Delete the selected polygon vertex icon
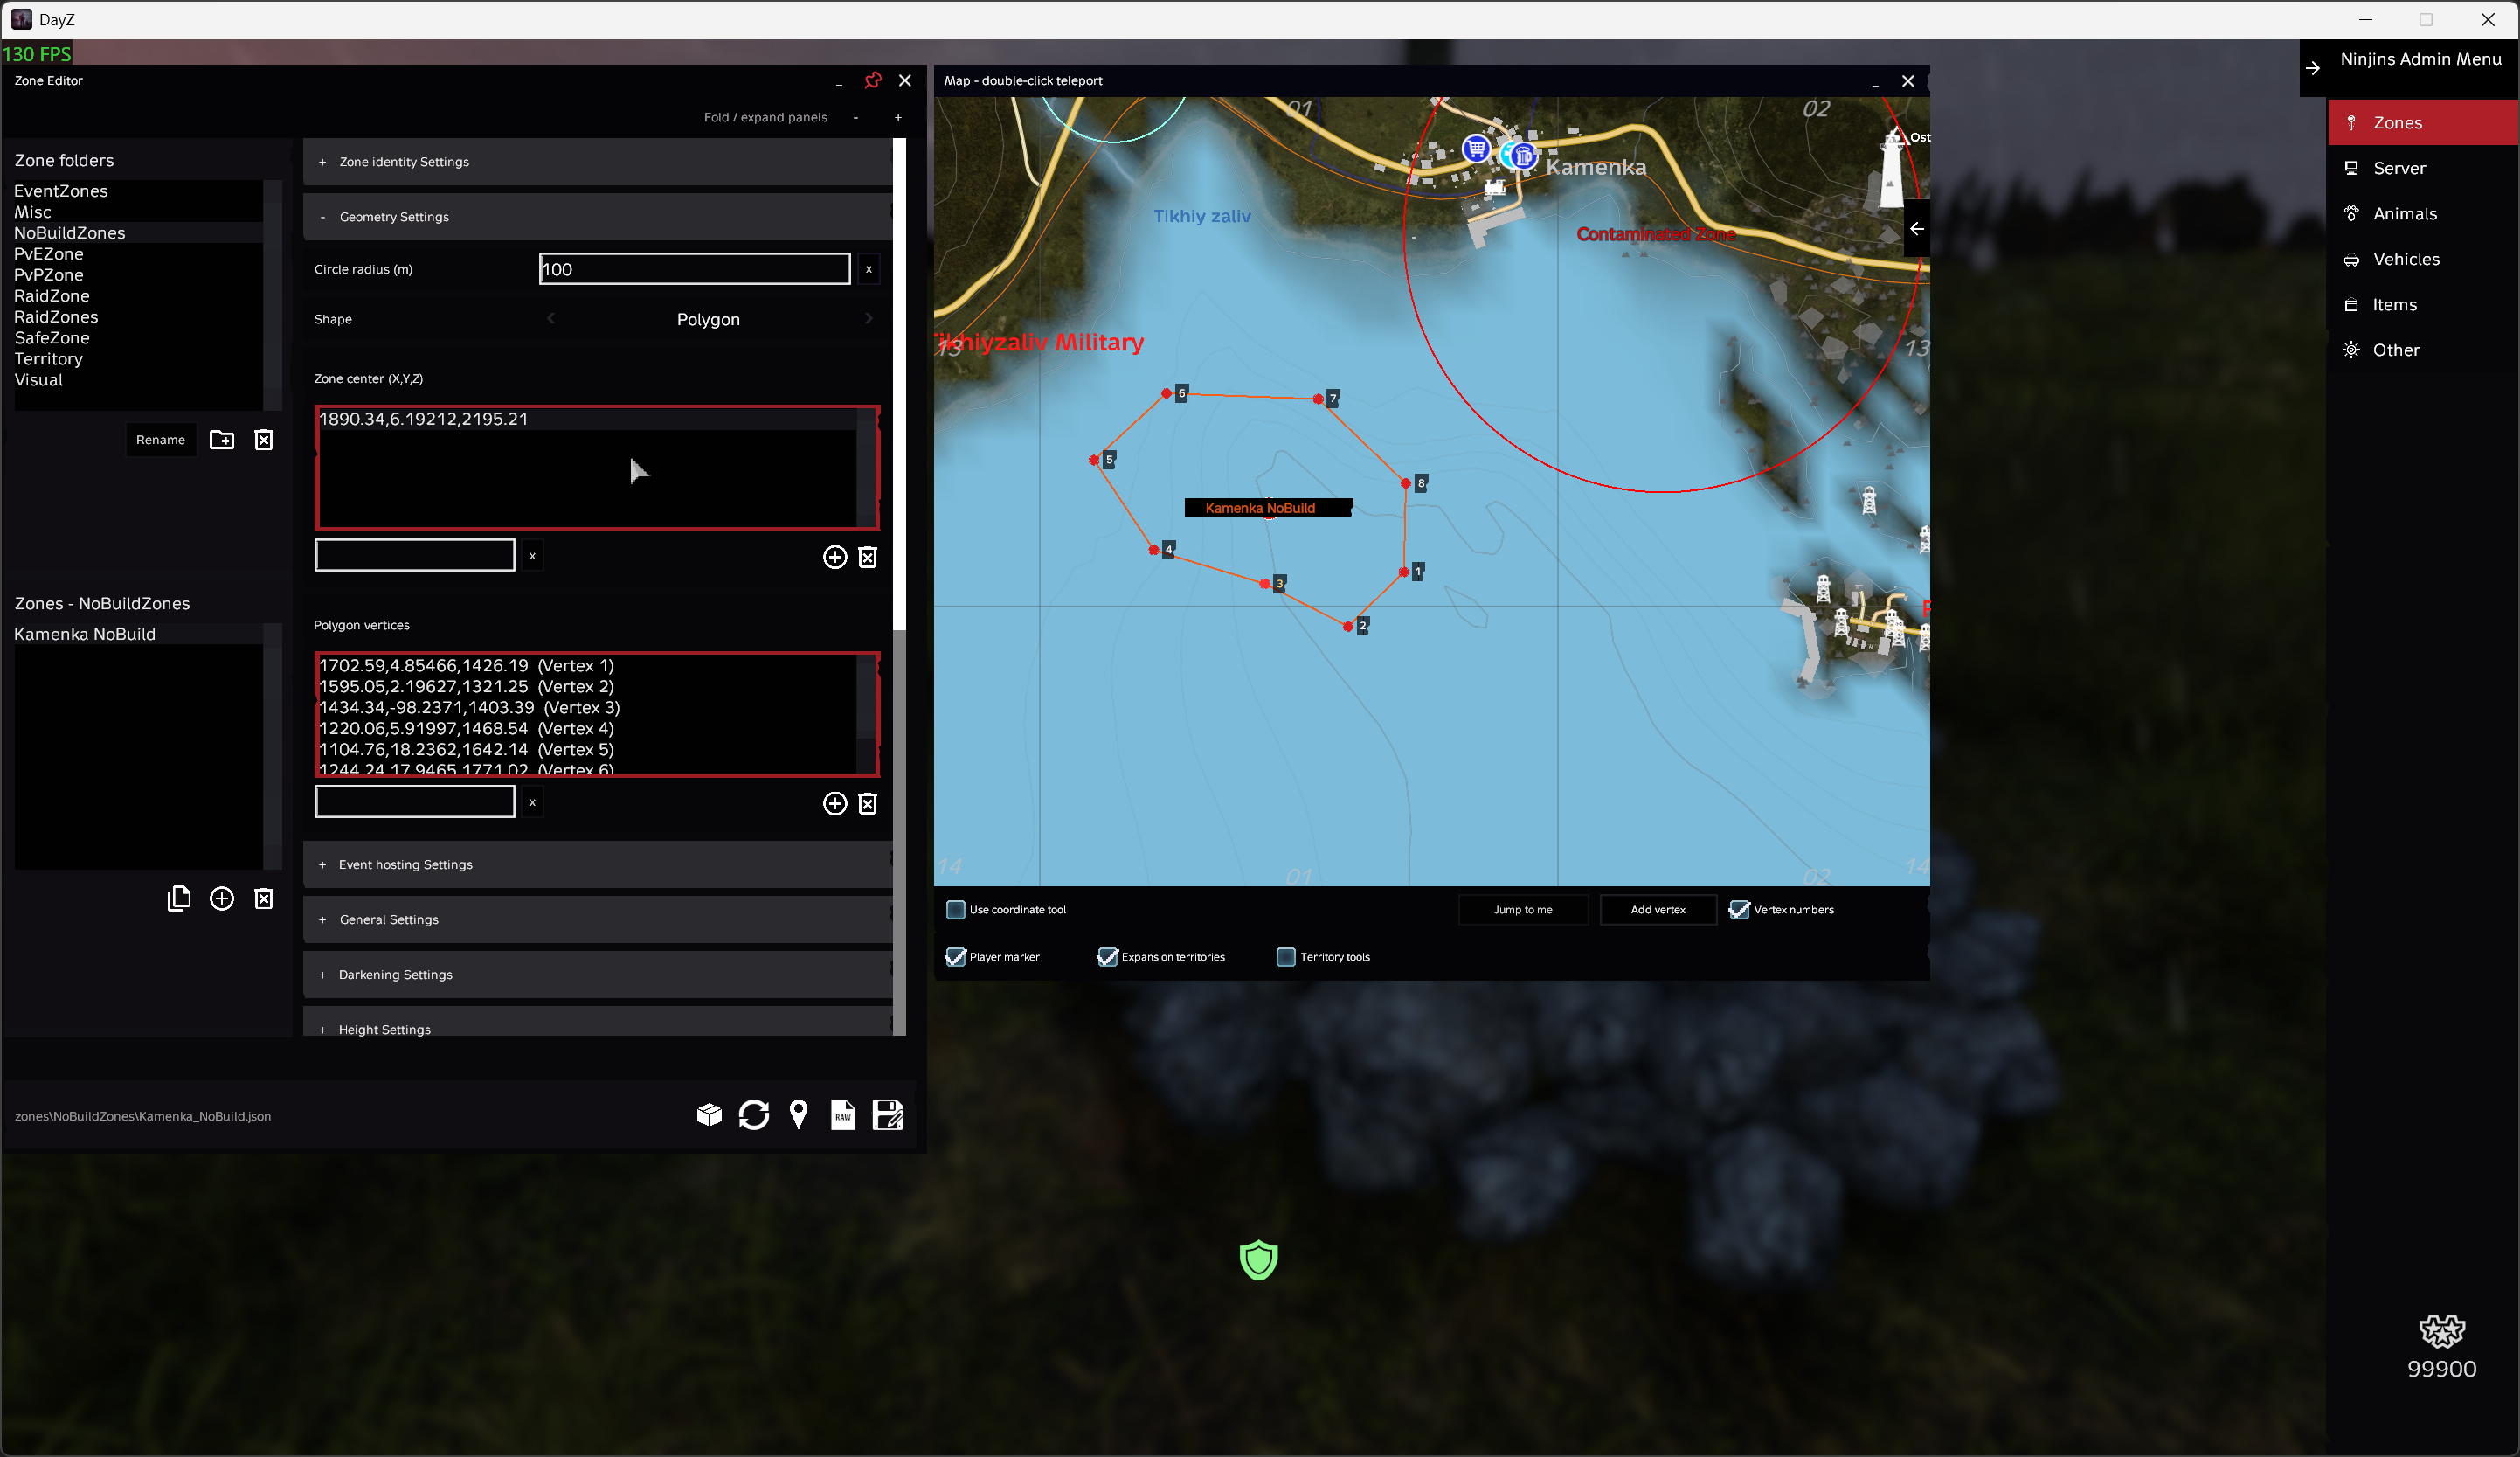The width and height of the screenshot is (2520, 1457). tap(868, 804)
